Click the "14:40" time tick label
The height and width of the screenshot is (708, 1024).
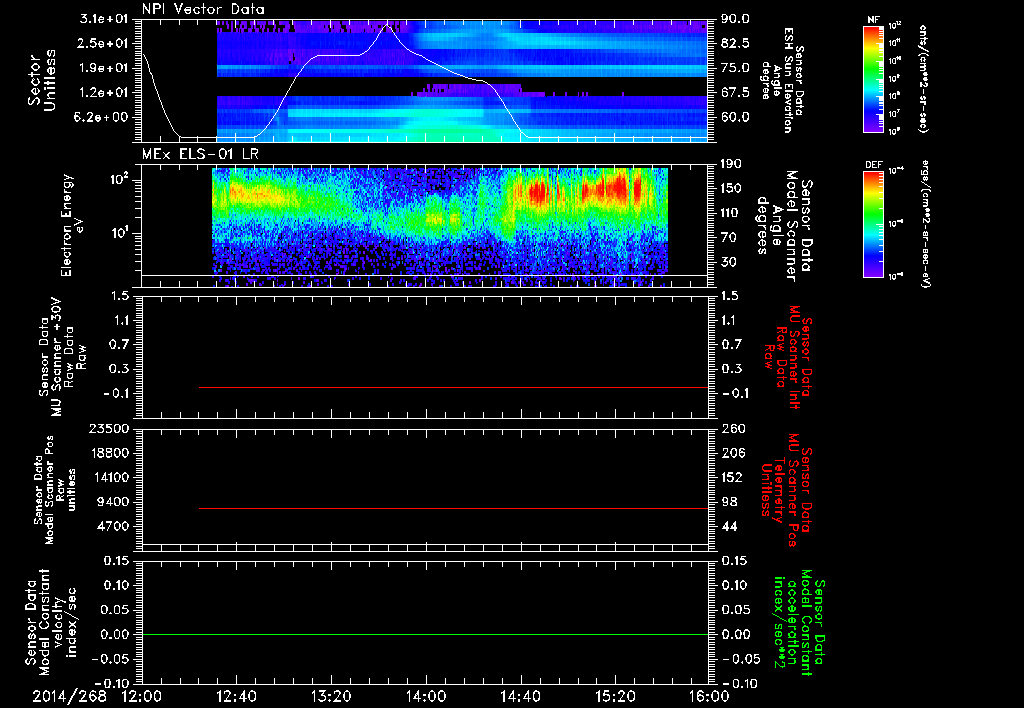520,696
